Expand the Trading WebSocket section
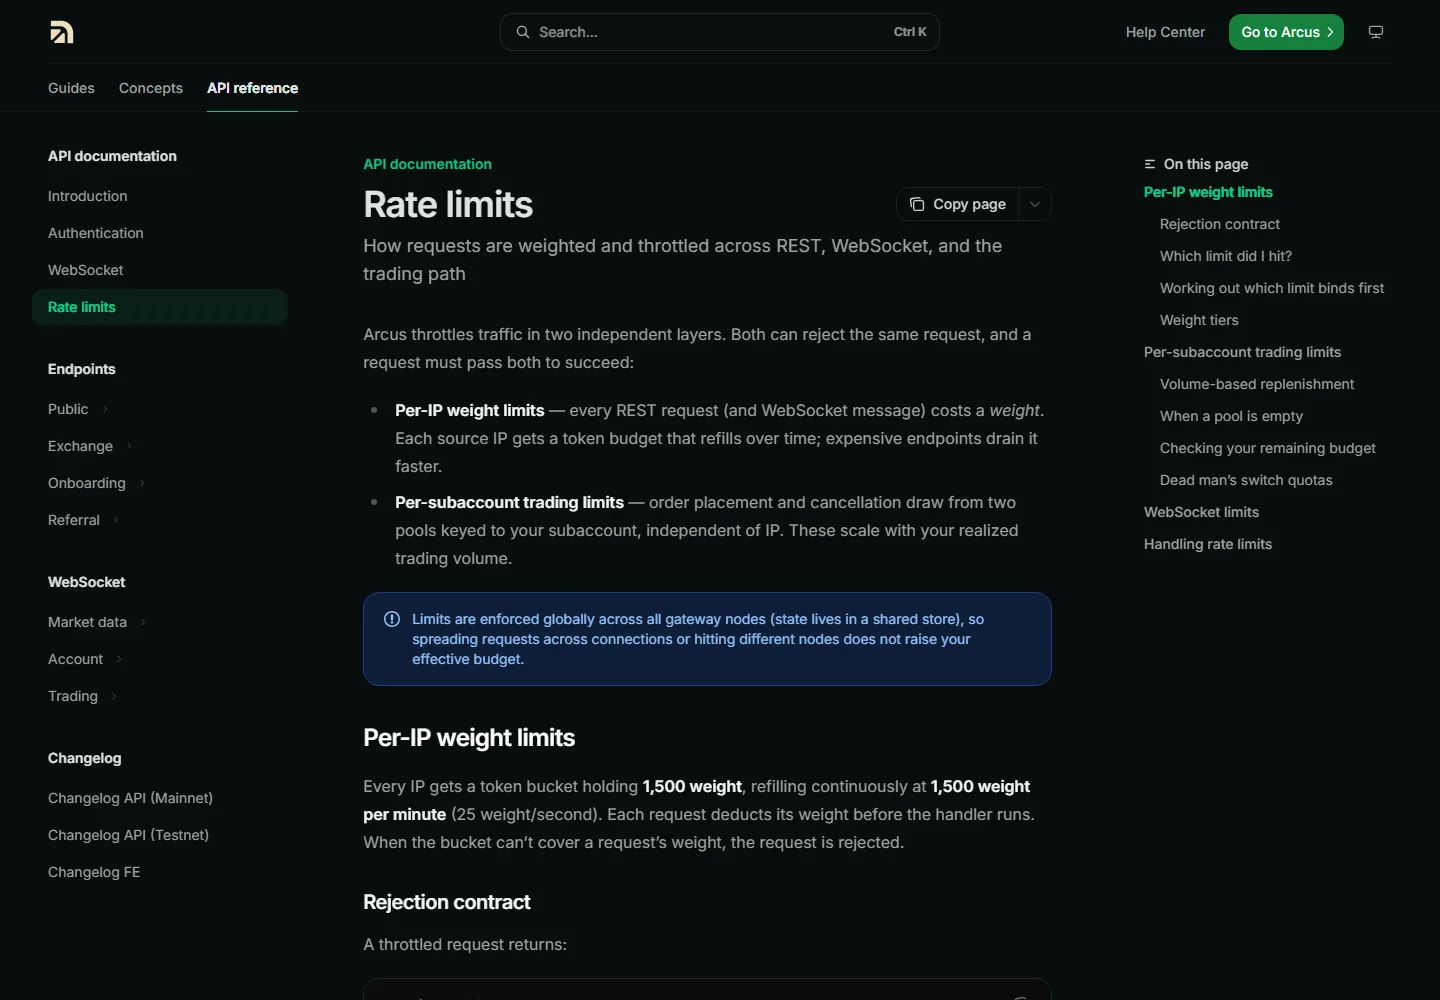The image size is (1440, 1000). pos(114,696)
